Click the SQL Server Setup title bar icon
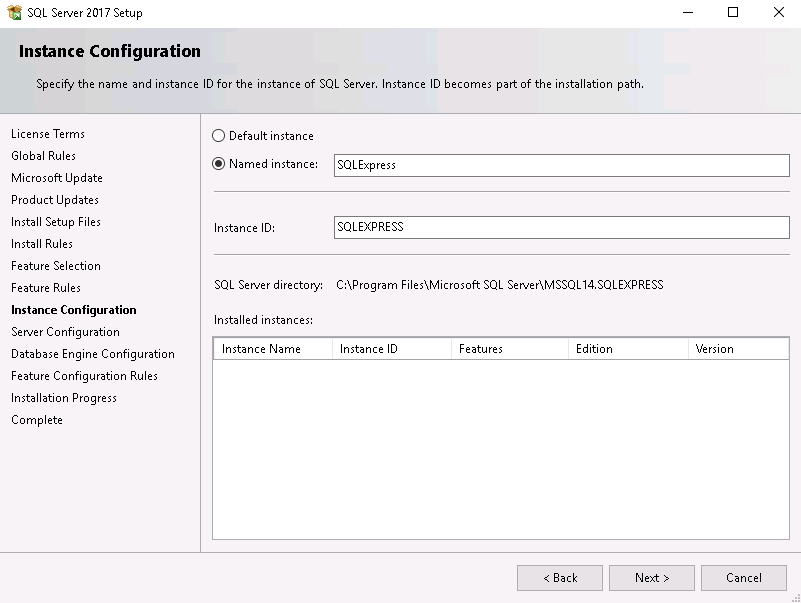Screen dimensions: 801x603 [x=14, y=12]
